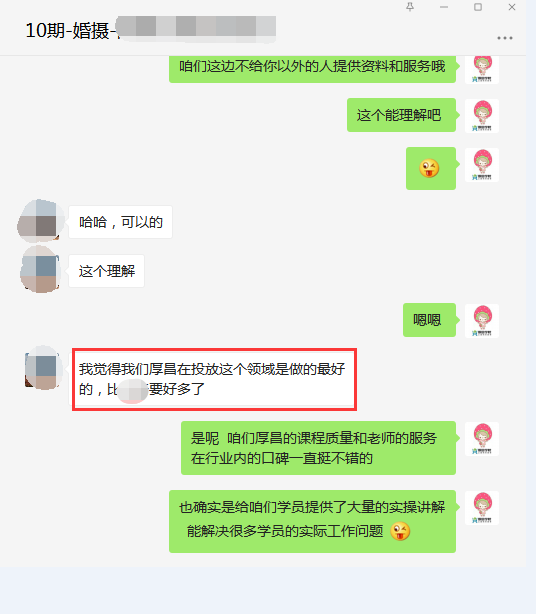Screen dimensions: 536x614
Task: Select the message 也确实是给咱们学员提供了大量的实操讲解
Action: [x=312, y=521]
